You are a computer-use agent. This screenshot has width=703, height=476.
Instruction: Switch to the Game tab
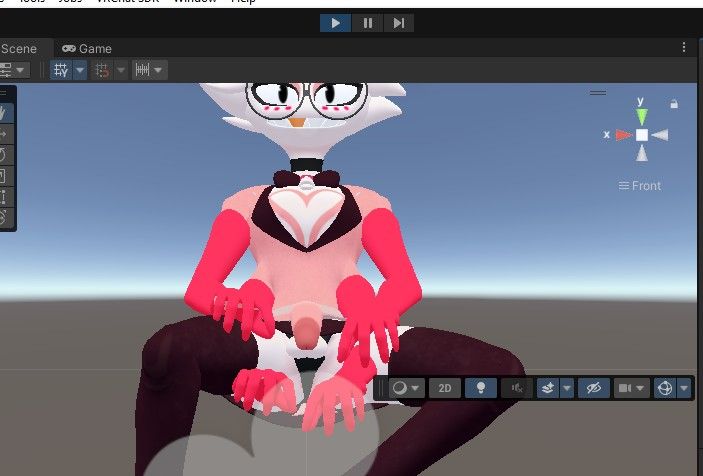pos(87,48)
